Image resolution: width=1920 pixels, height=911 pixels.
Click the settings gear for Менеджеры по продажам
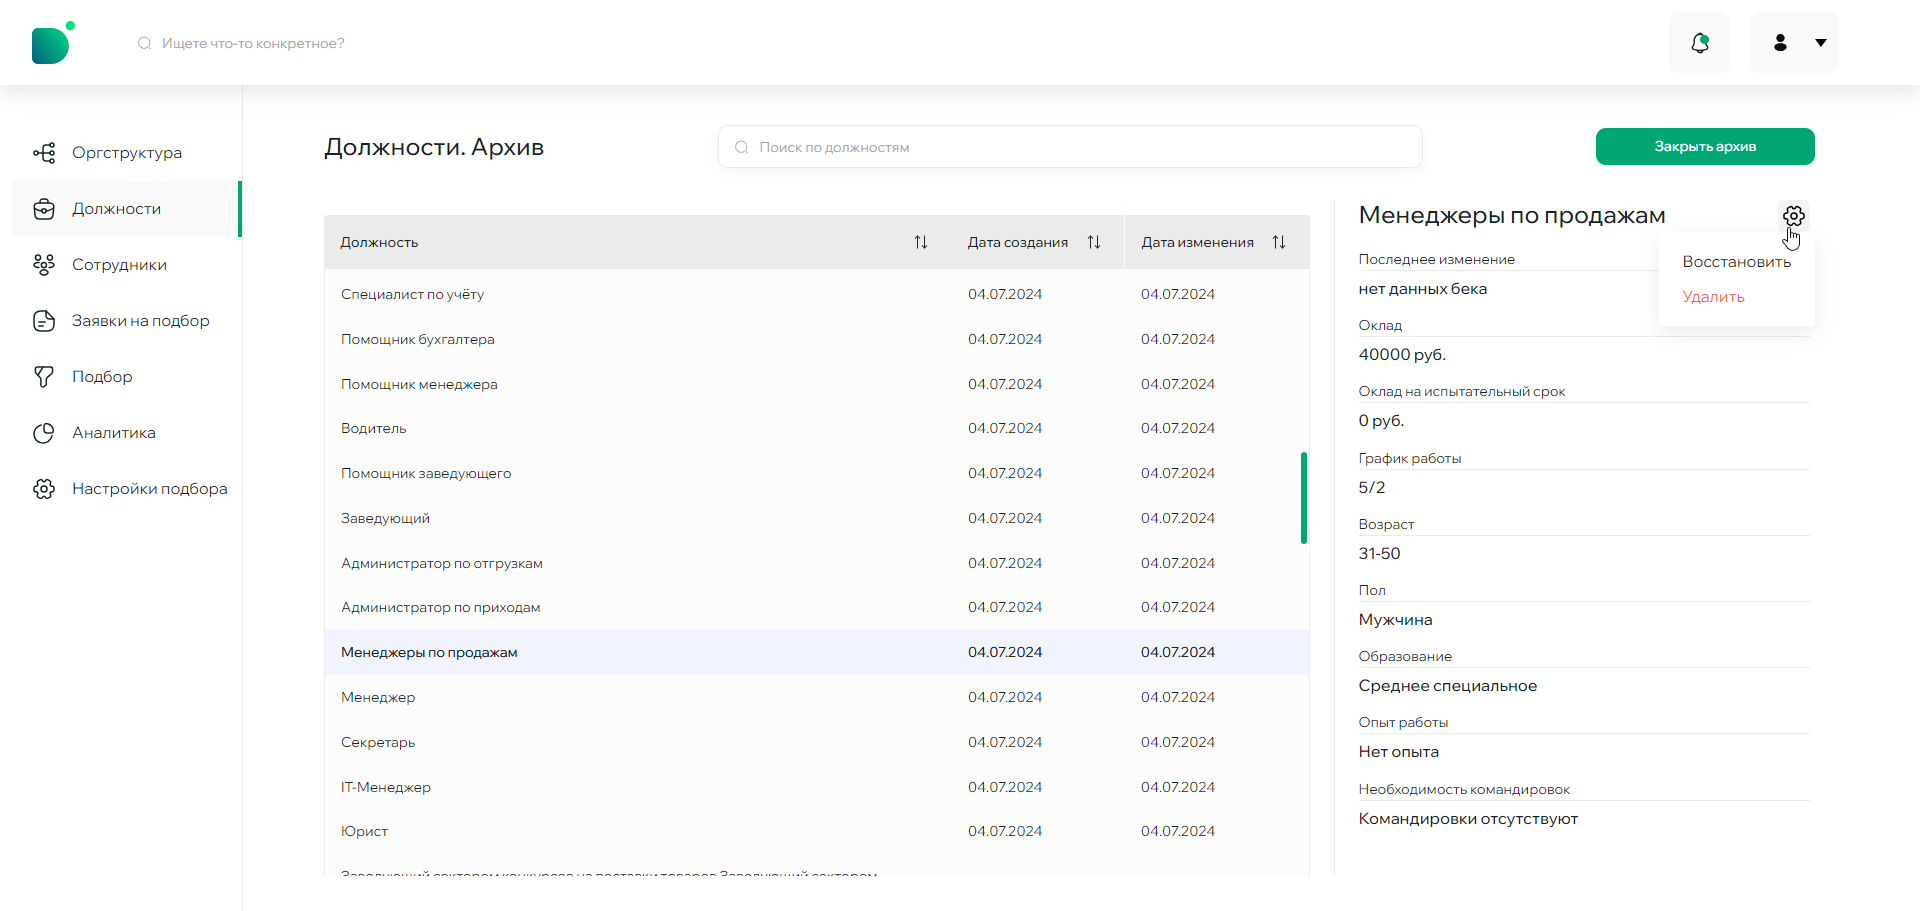click(x=1794, y=216)
